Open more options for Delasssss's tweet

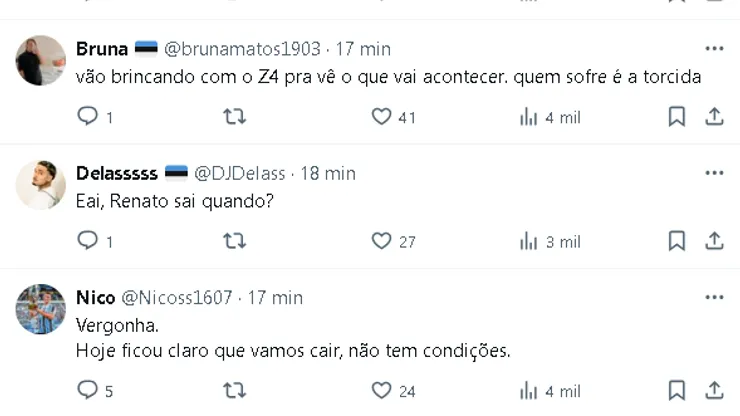pos(714,172)
